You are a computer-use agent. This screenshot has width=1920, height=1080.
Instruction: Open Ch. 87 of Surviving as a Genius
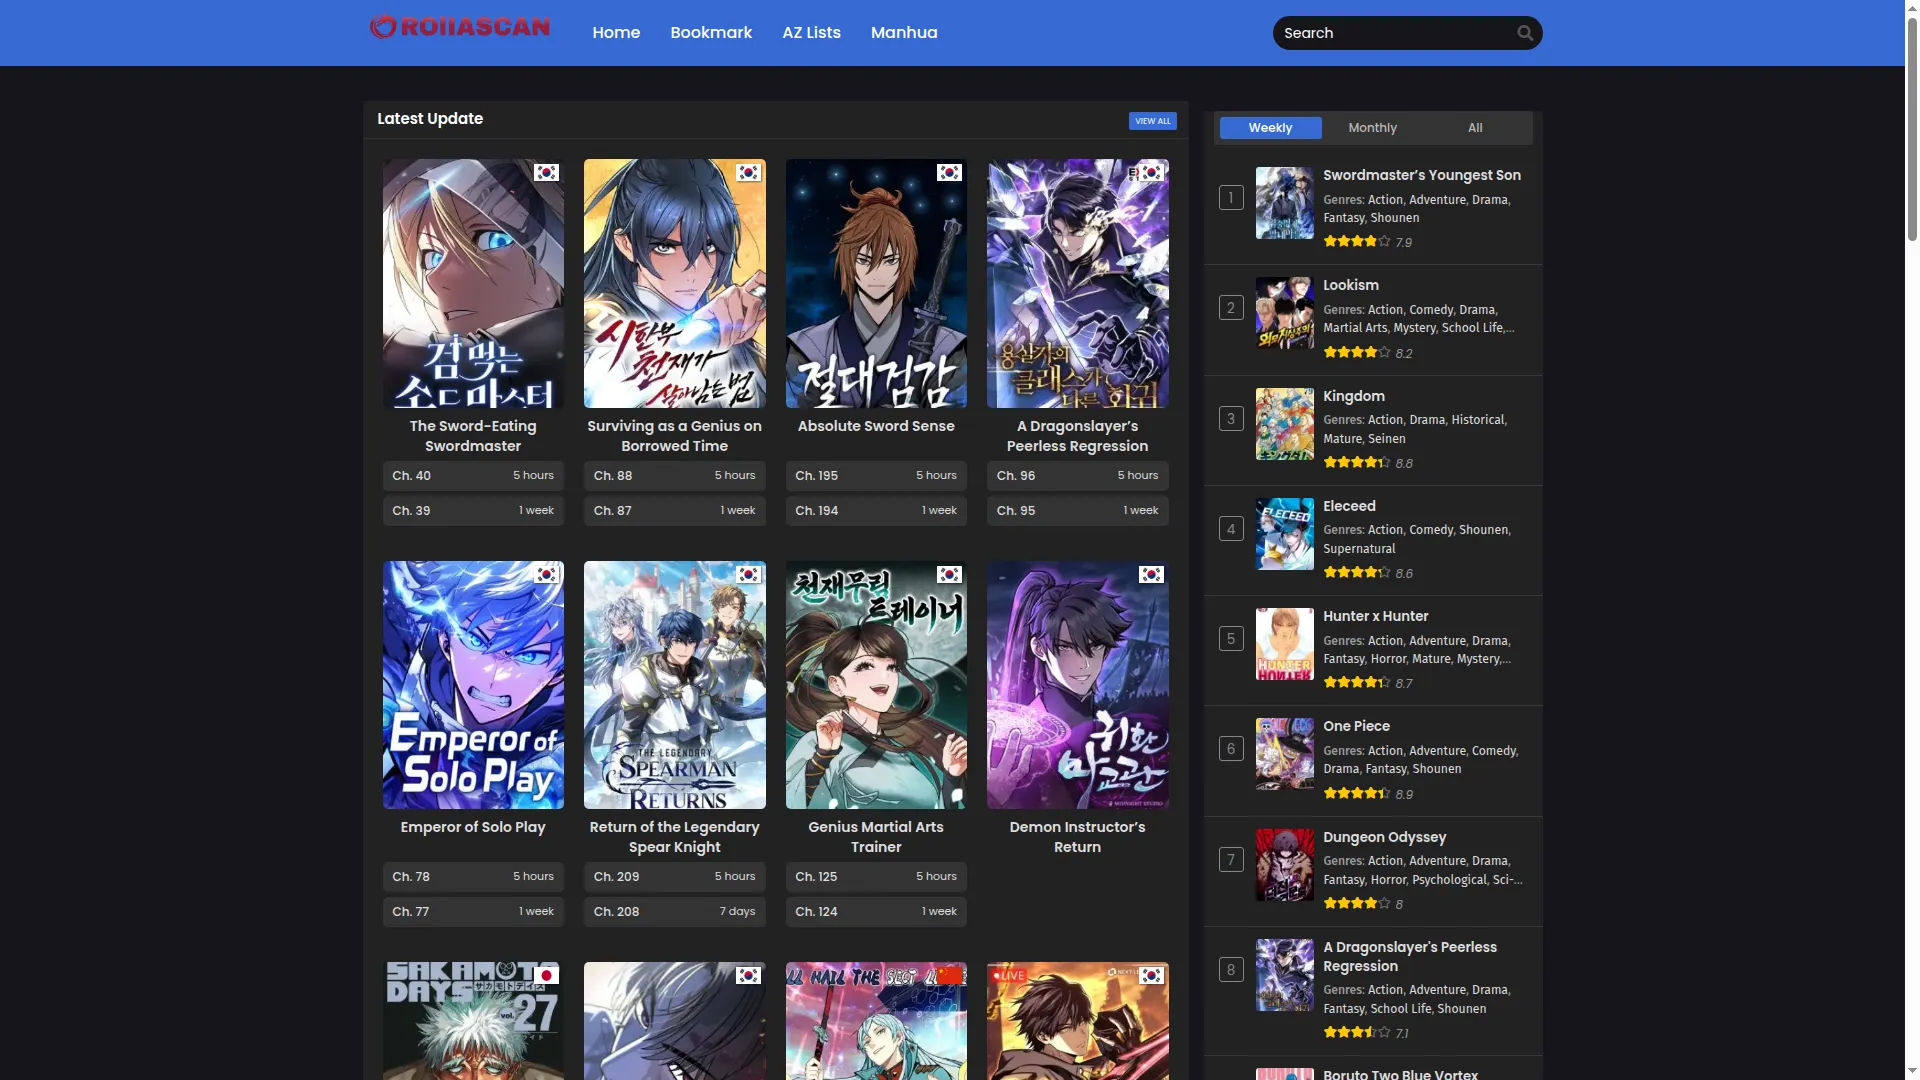tap(675, 511)
